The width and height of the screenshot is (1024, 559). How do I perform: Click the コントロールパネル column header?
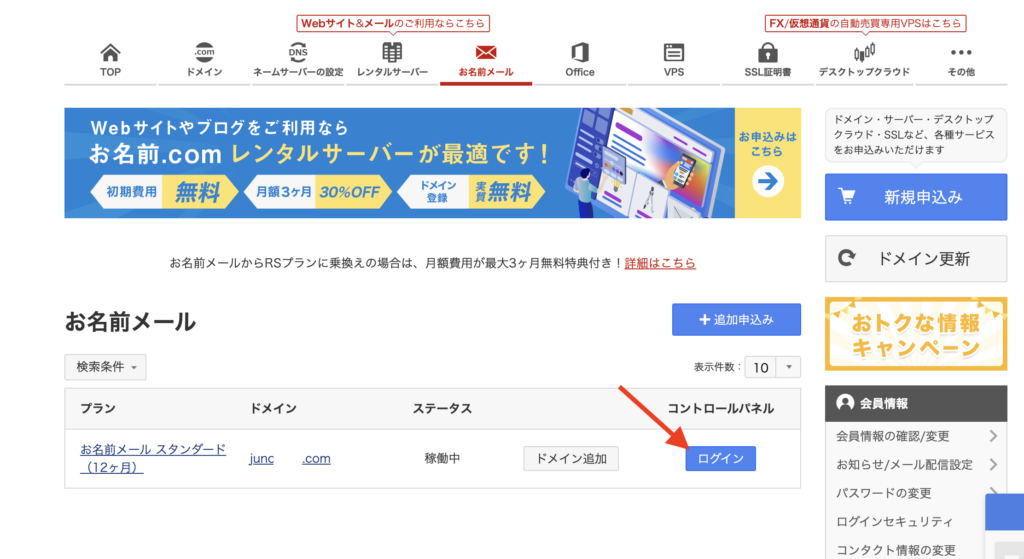tap(720, 409)
